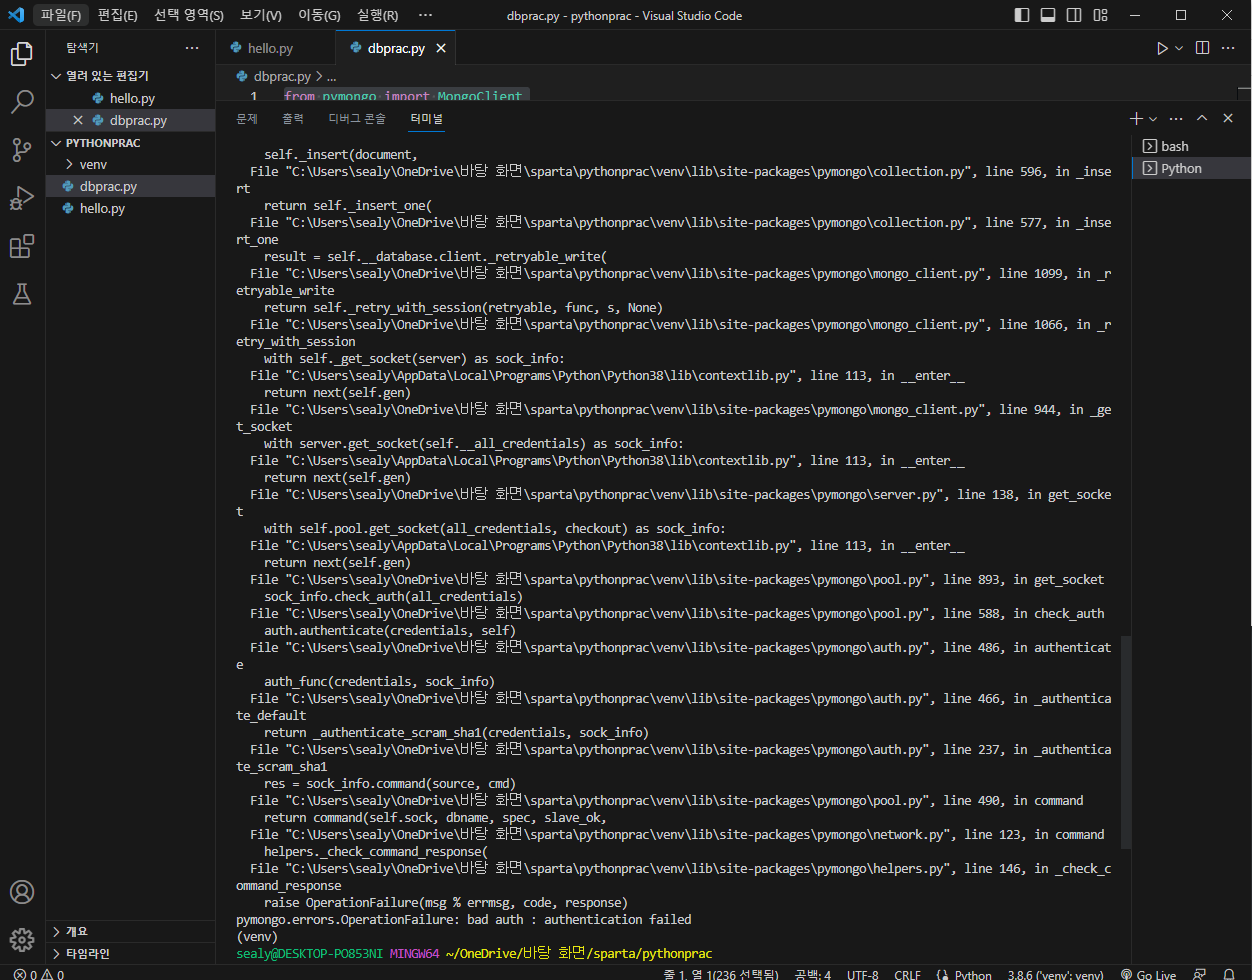Click Go Live in status bar
The width and height of the screenshot is (1252, 980).
[1148, 974]
